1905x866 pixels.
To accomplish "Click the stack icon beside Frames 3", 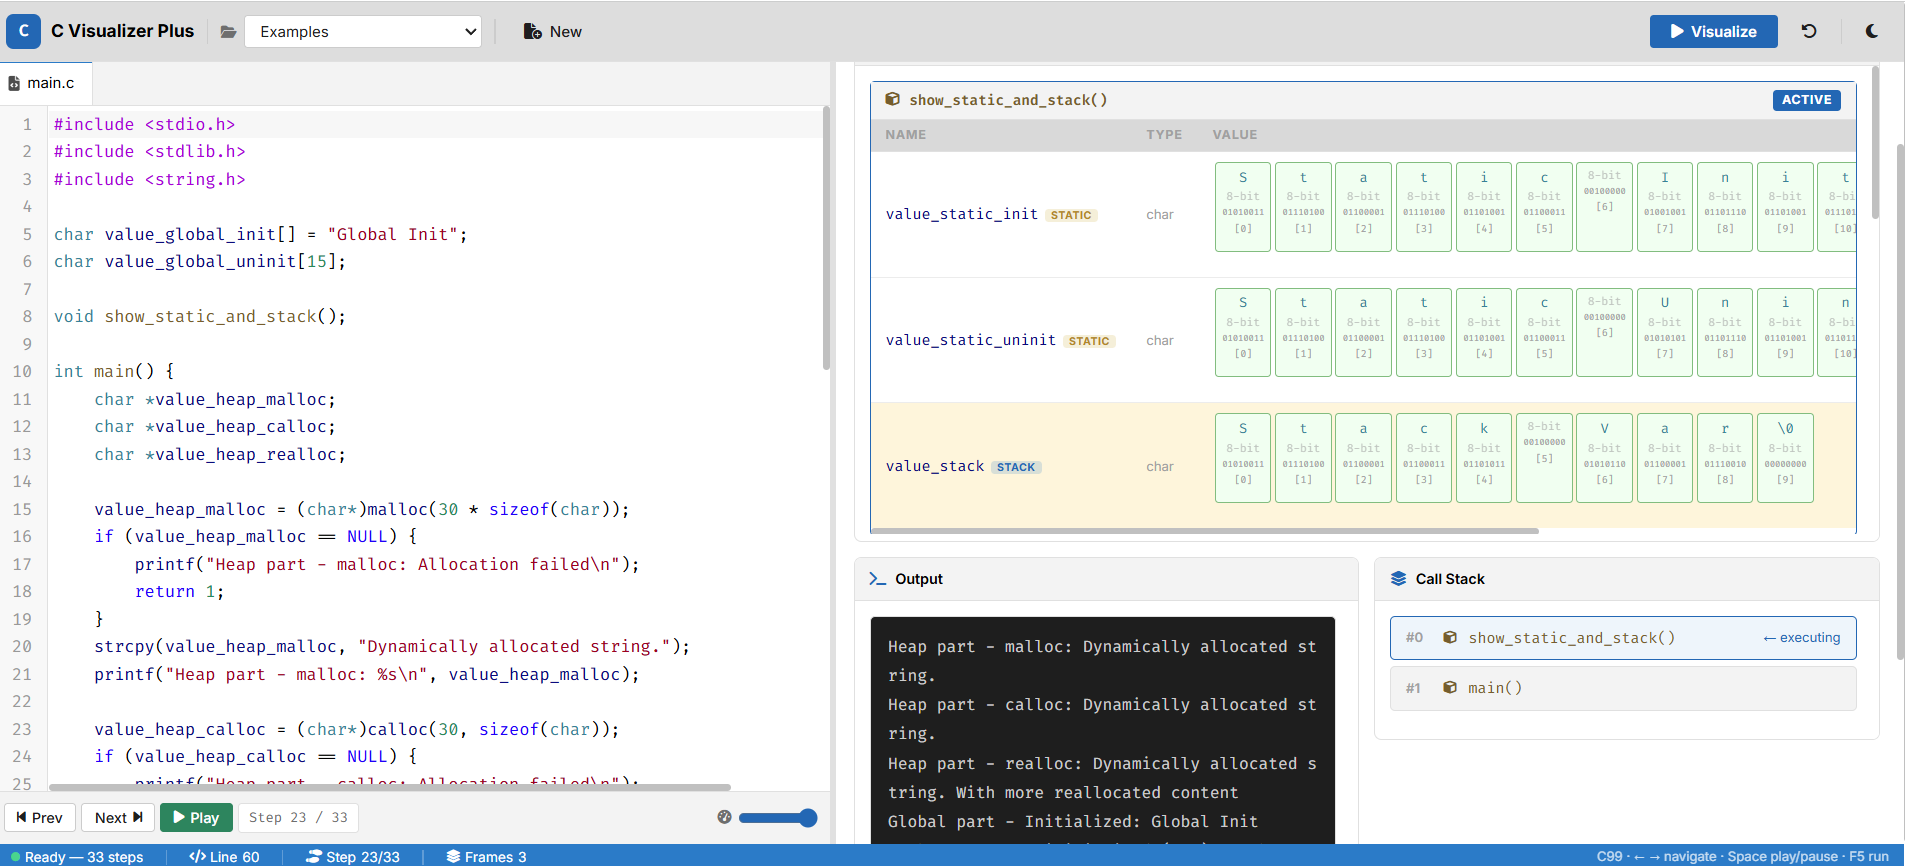I will tap(453, 857).
